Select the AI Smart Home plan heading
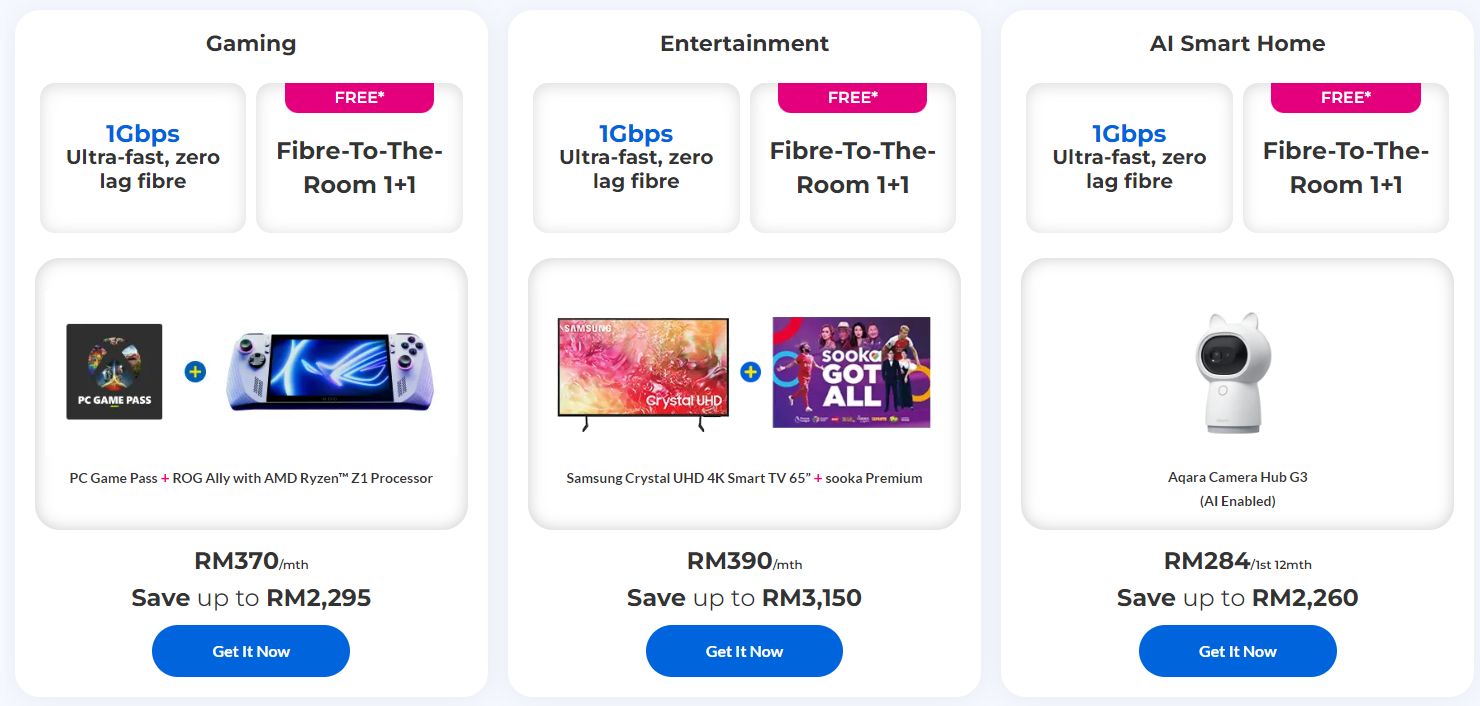The image size is (1480, 706). [x=1237, y=44]
